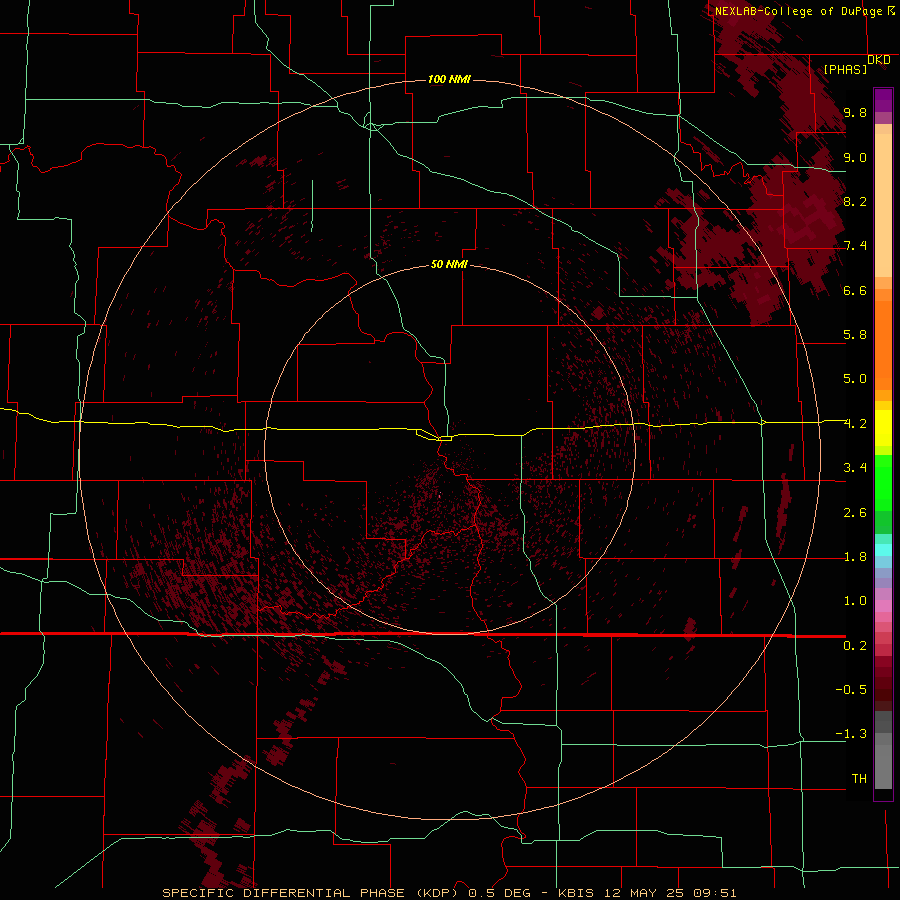The image size is (900, 900).
Task: Click the yellow segment of color bar
Action: pos(883,428)
